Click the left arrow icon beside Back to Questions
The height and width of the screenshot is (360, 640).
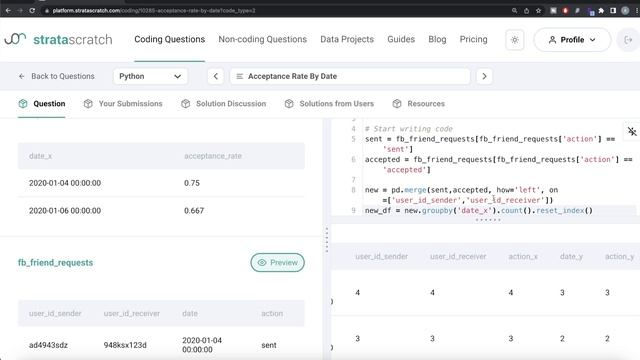(22, 76)
